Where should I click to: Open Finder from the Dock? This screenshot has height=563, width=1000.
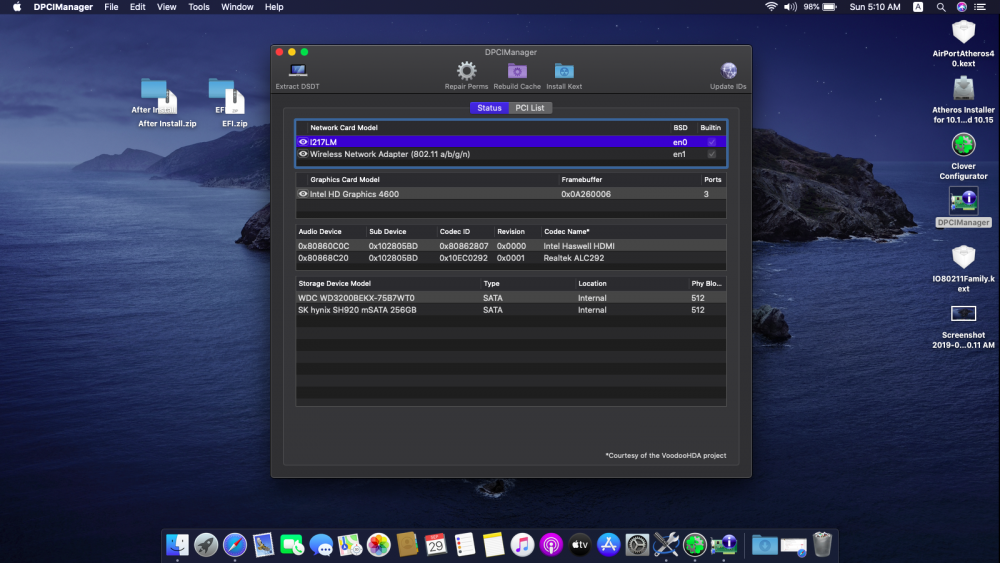tap(177, 545)
